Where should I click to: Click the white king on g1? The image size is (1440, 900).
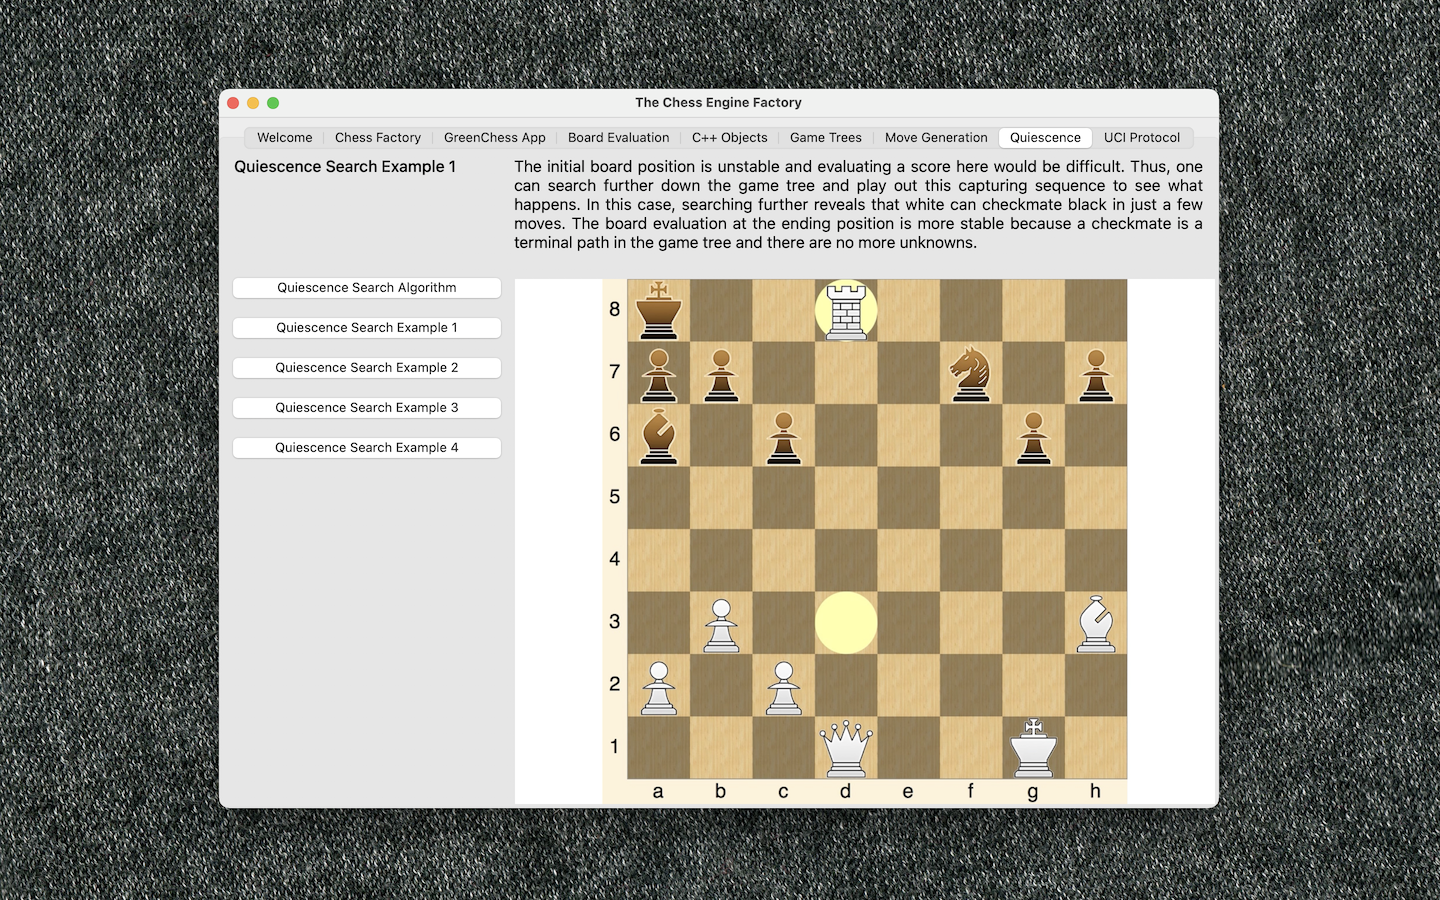coord(1034,747)
